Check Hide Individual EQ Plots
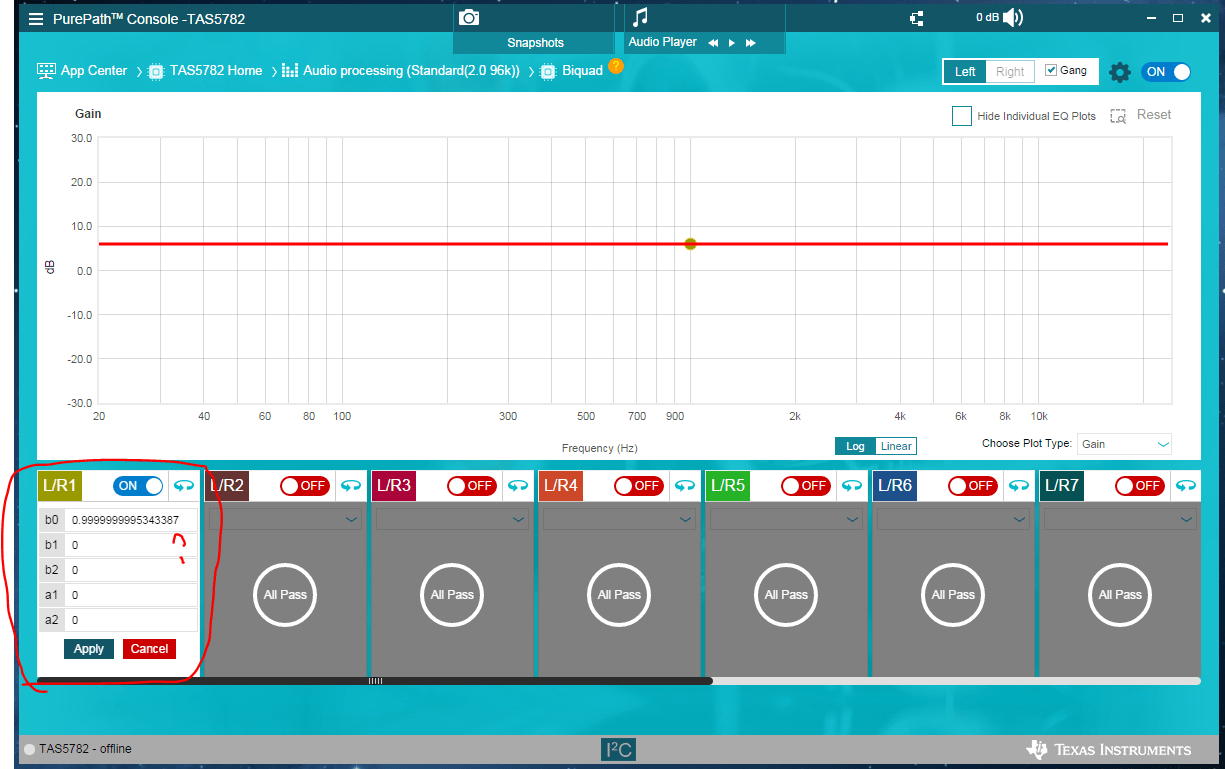This screenshot has height=769, width=1225. pyautogui.click(x=961, y=115)
